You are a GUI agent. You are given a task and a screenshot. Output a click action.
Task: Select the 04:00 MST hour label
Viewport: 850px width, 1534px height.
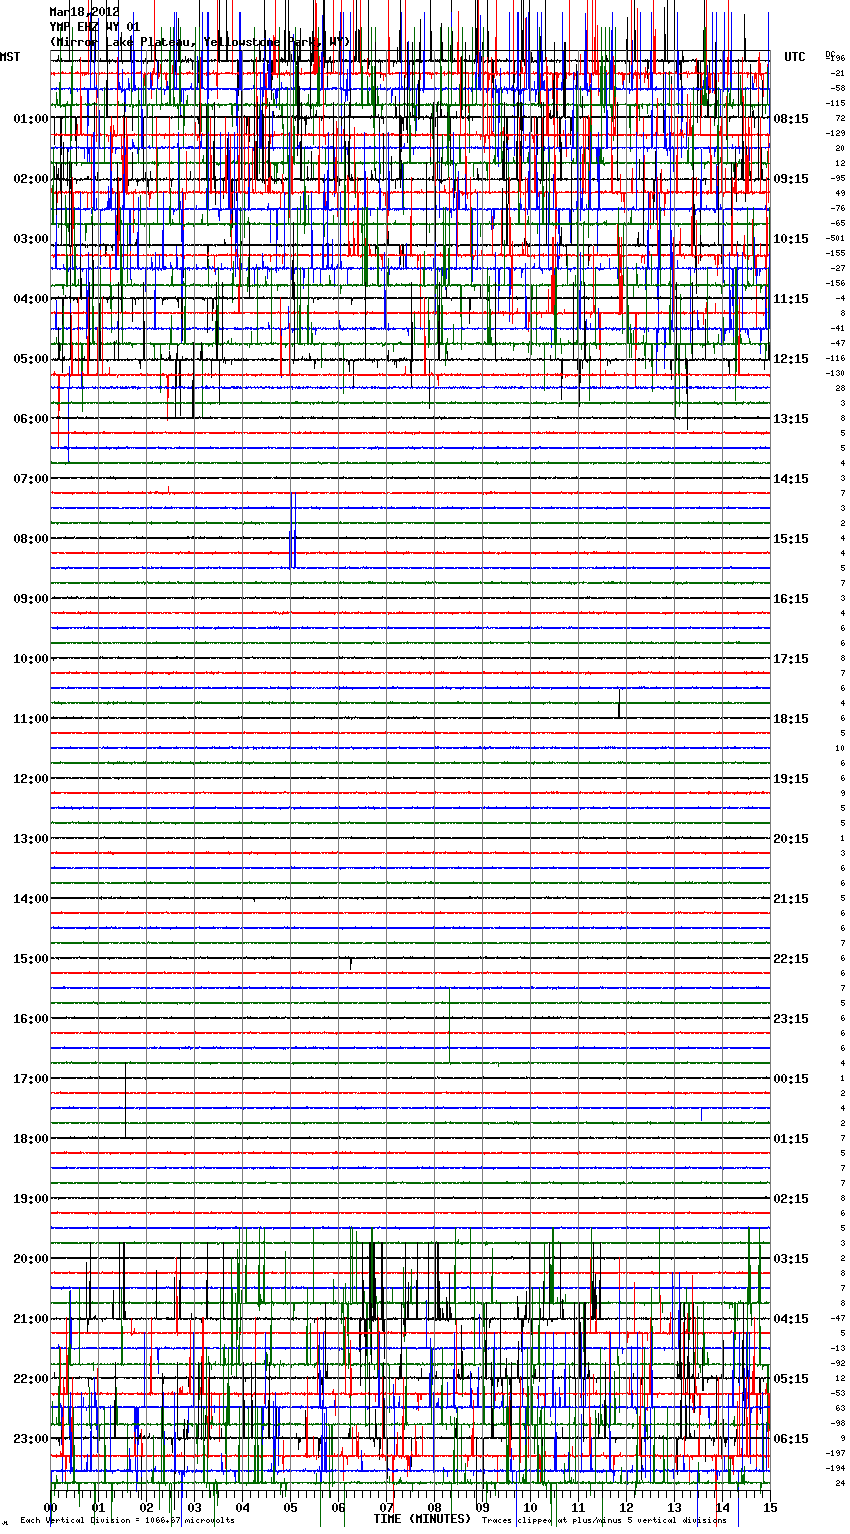pyautogui.click(x=31, y=299)
